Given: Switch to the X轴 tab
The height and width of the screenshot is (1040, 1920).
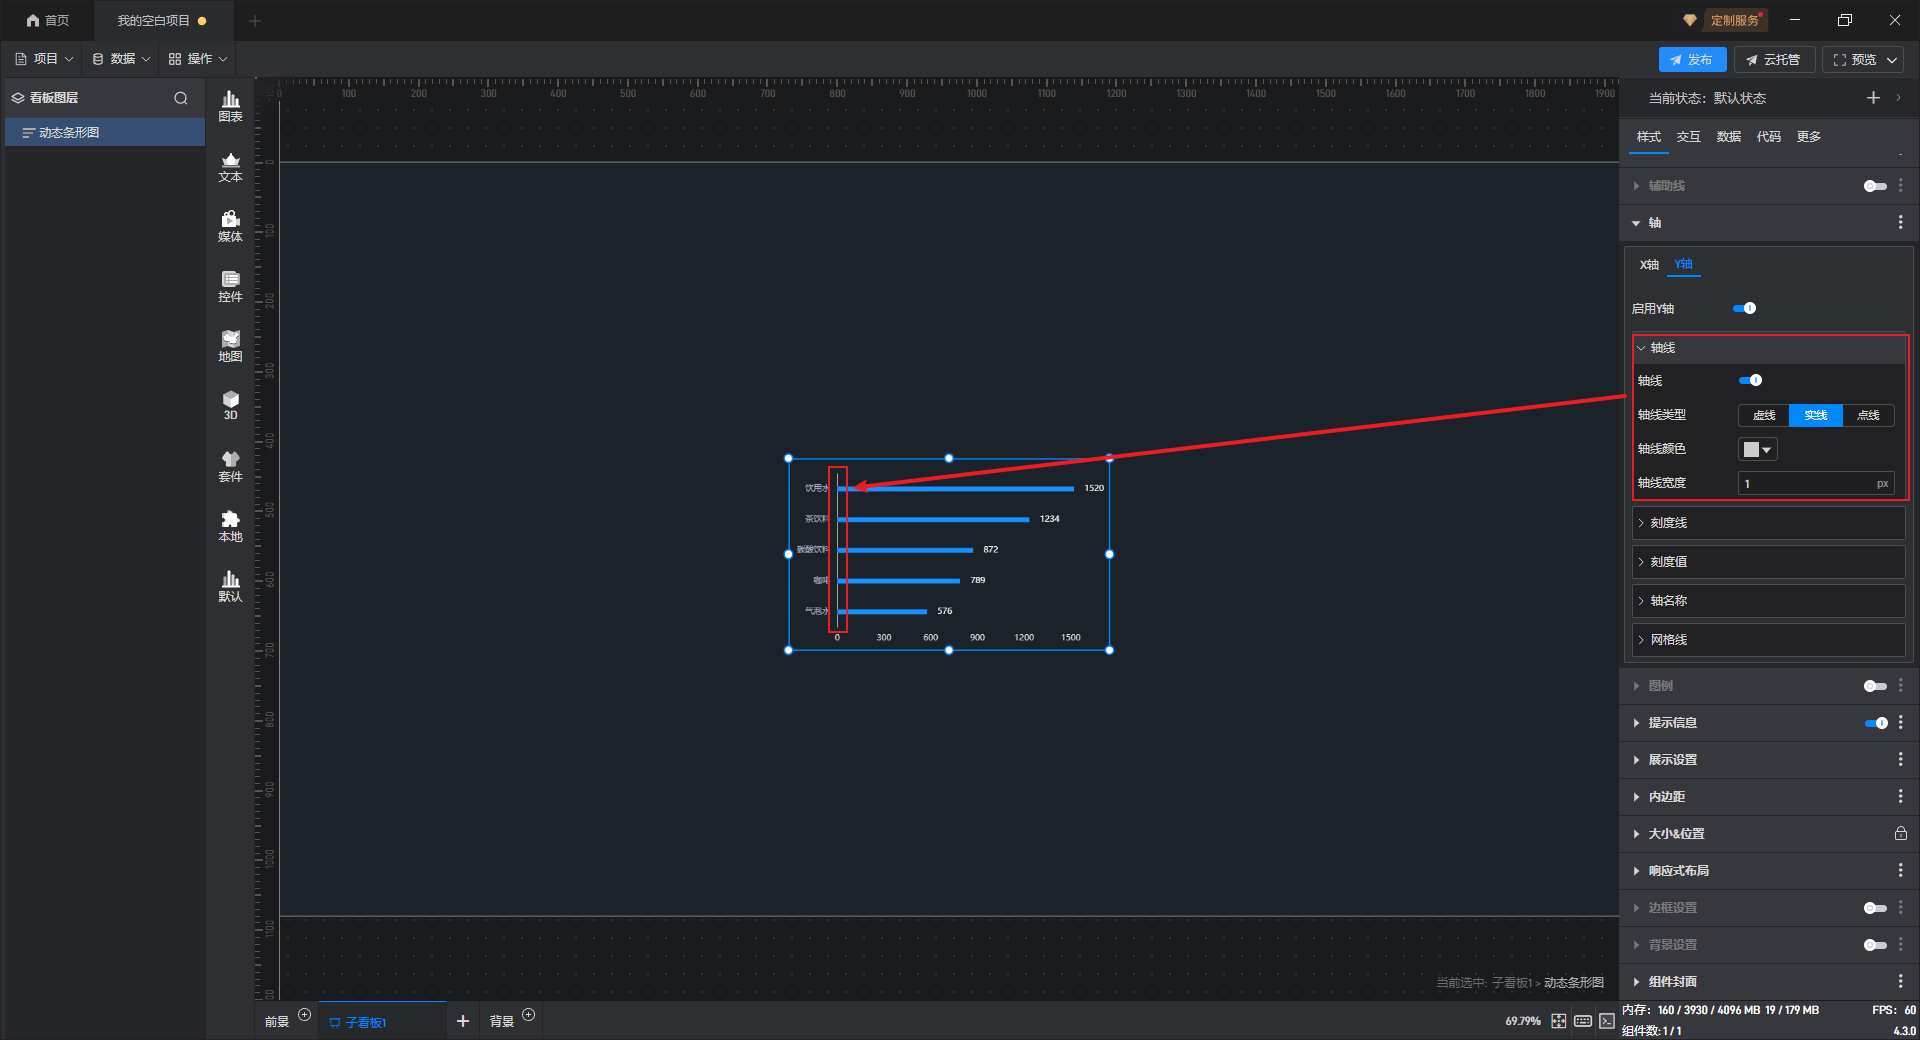Looking at the screenshot, I should pos(1649,265).
